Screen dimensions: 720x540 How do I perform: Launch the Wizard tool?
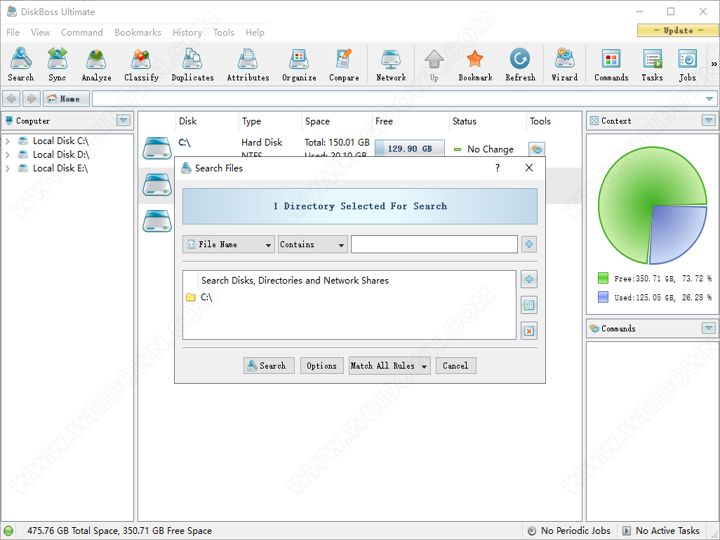564,65
